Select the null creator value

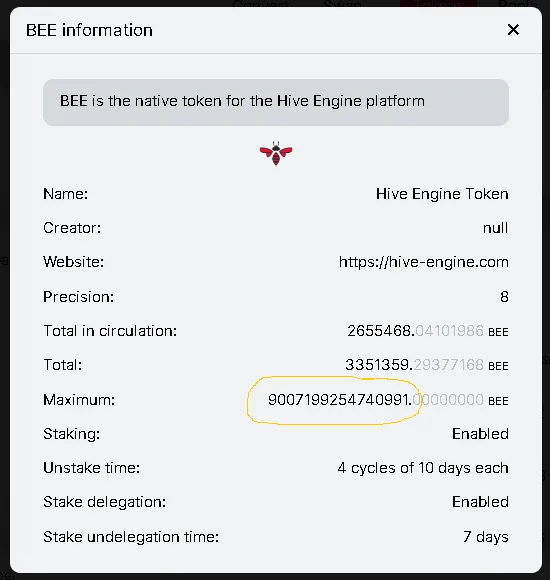(x=495, y=228)
